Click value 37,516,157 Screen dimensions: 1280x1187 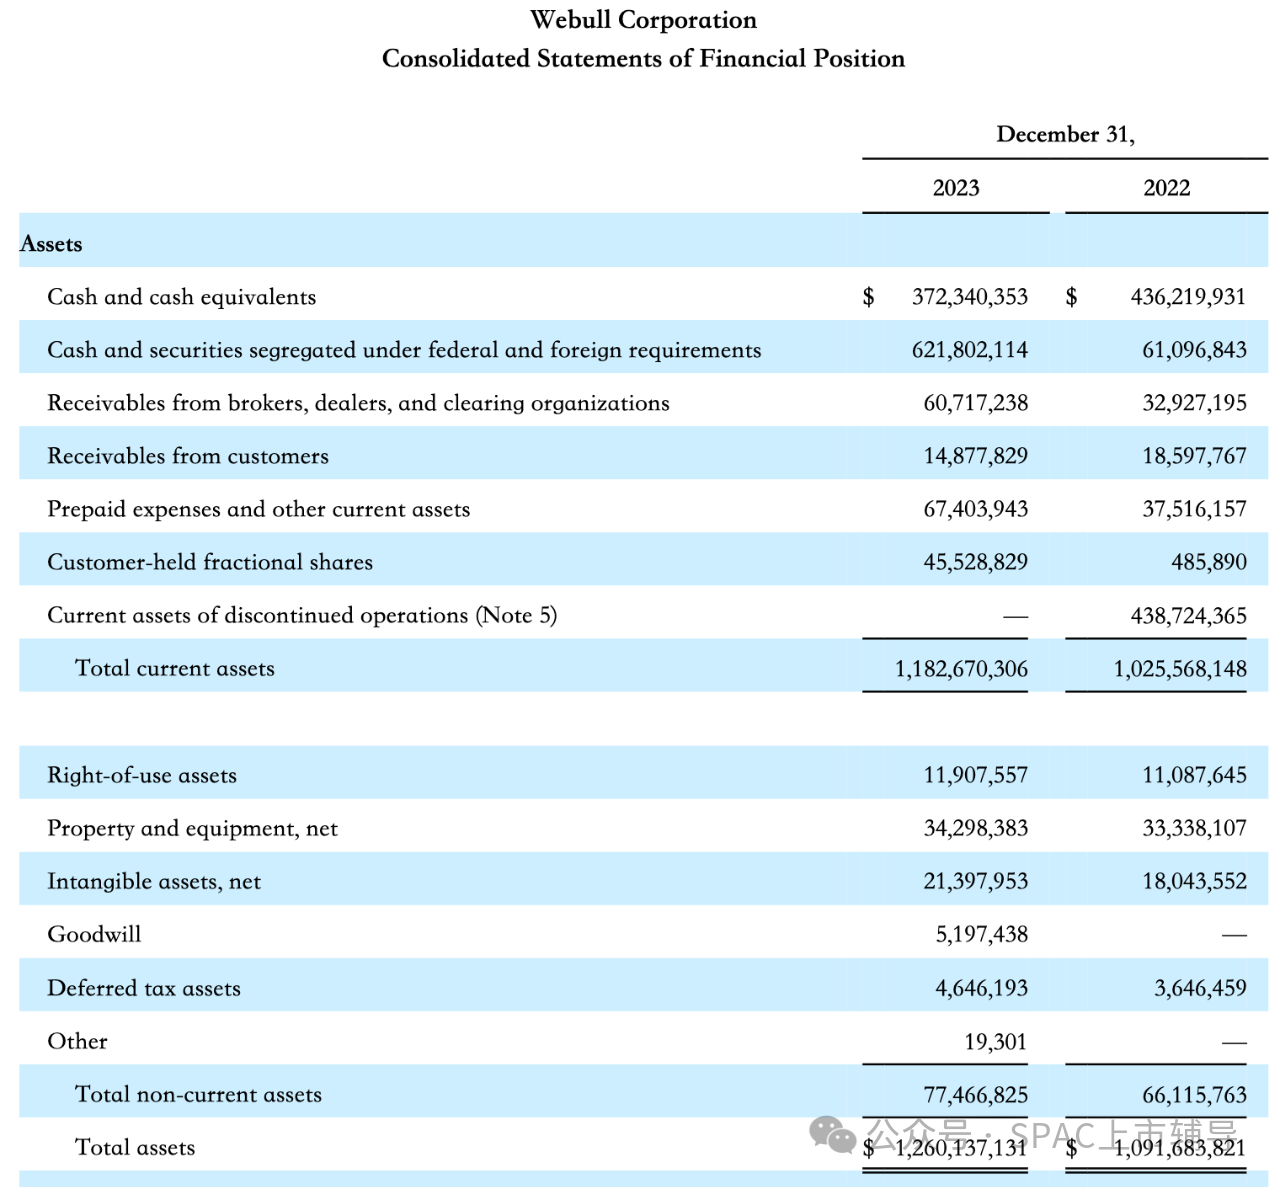(1194, 509)
